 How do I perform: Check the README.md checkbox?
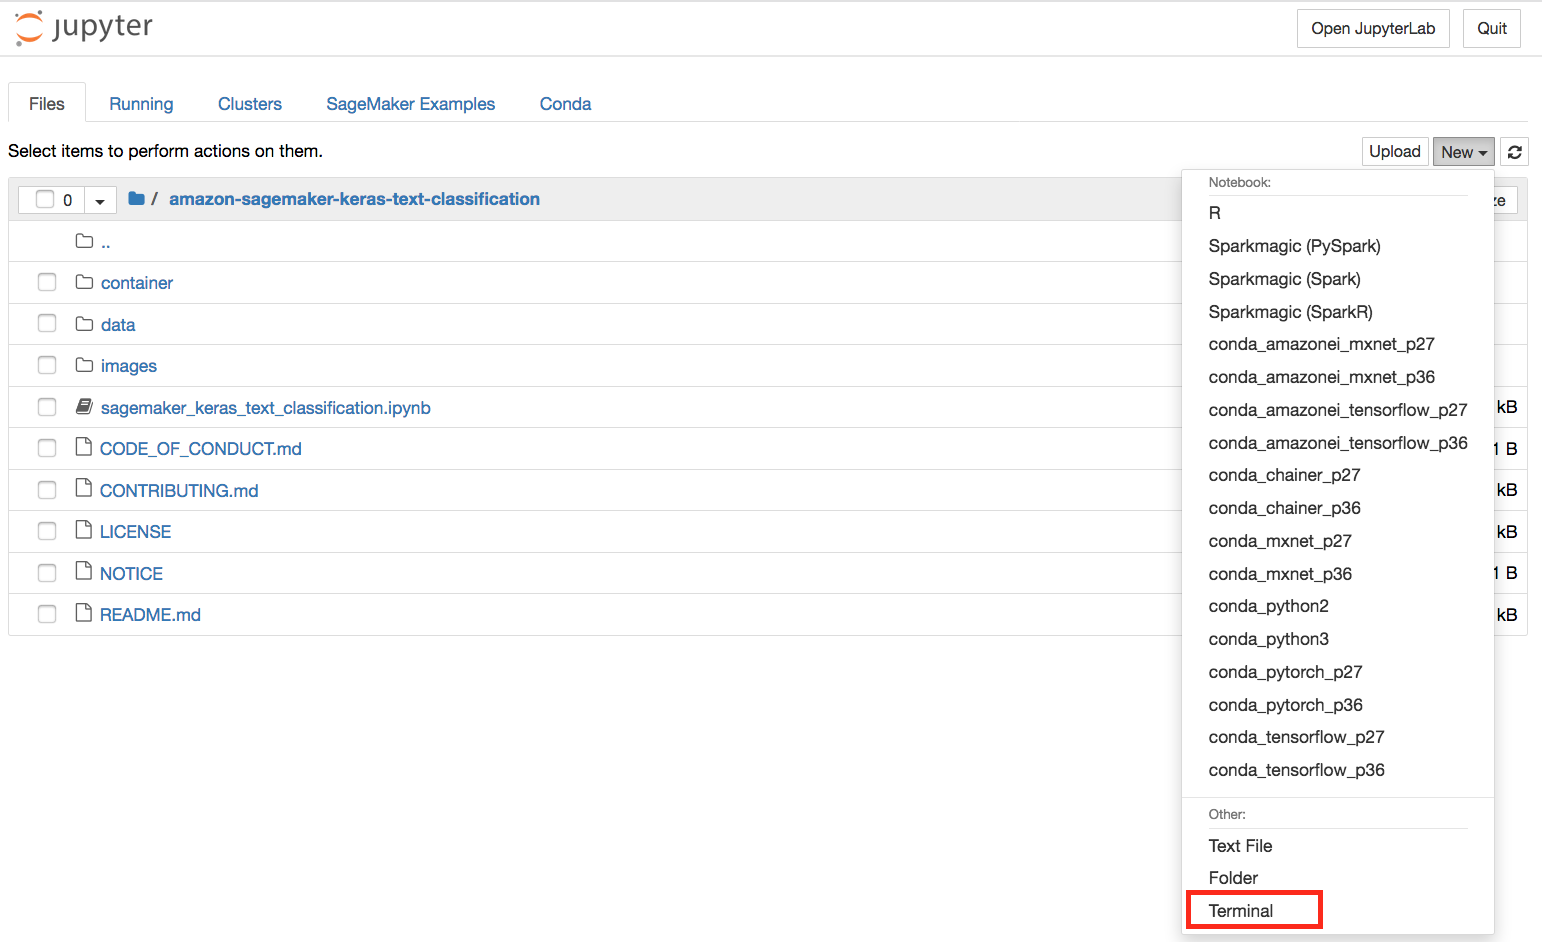pos(47,614)
